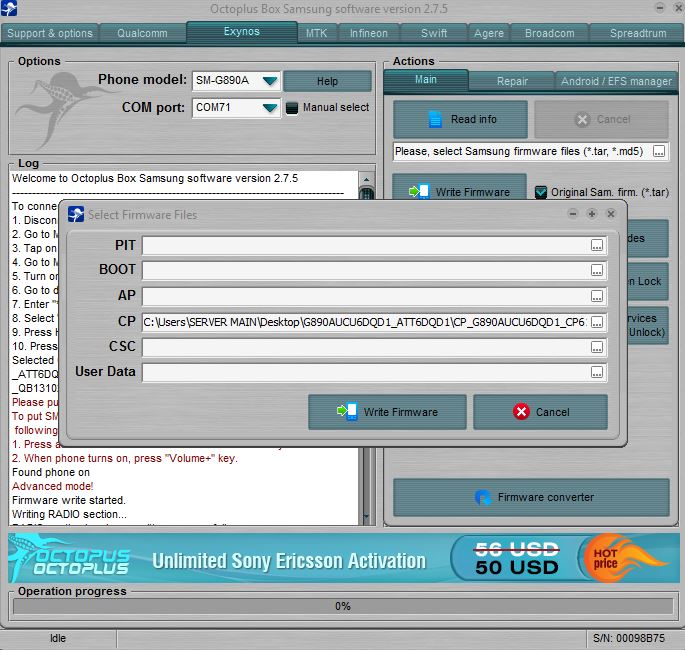Click the 'Advanced mode!' log line

[52, 486]
